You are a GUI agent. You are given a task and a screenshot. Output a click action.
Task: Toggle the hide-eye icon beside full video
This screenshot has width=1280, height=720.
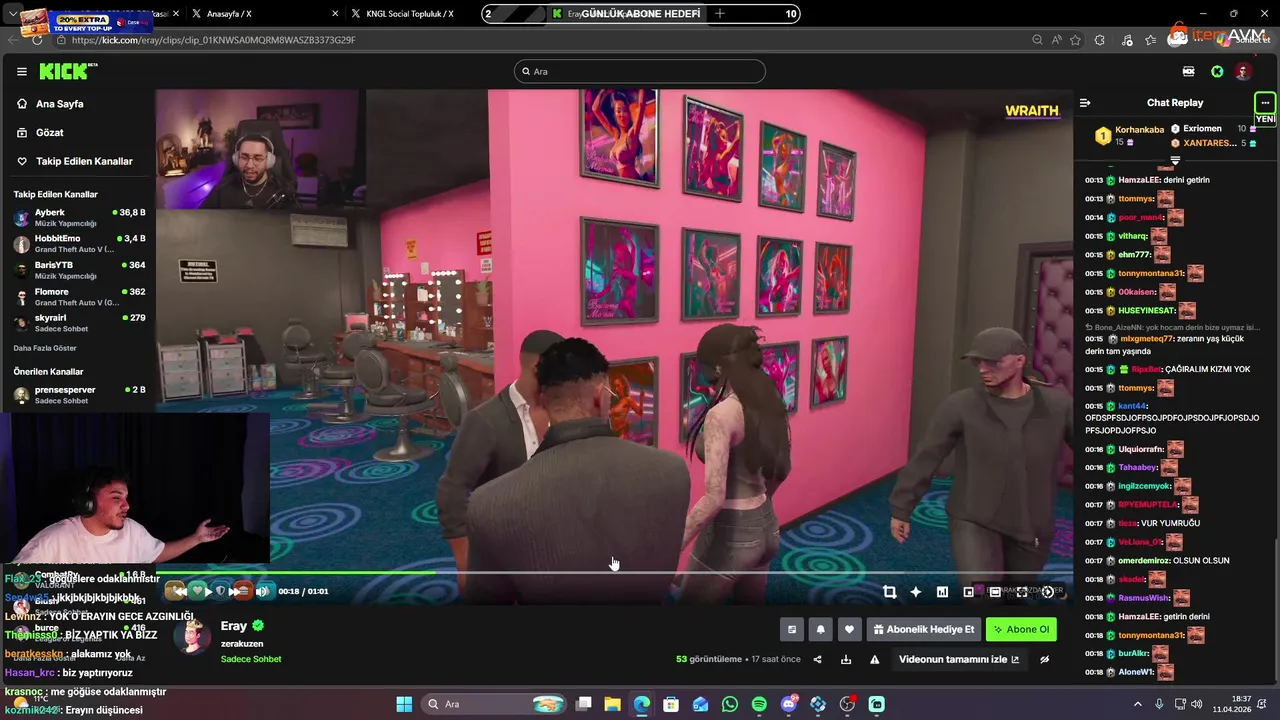click(1044, 659)
